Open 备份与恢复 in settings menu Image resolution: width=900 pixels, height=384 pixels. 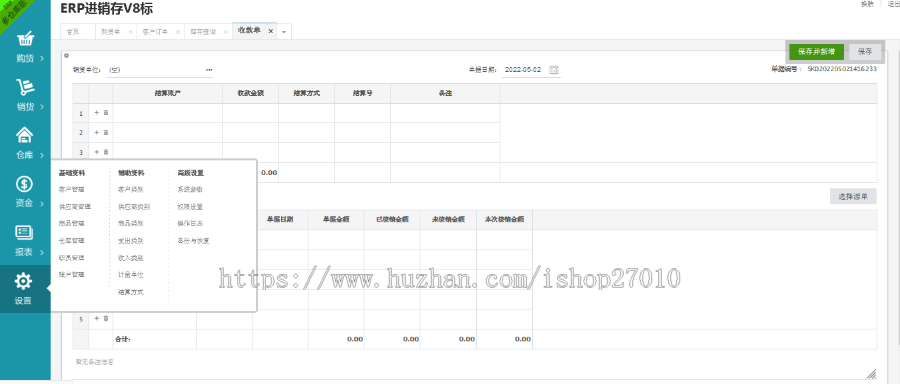pos(193,241)
